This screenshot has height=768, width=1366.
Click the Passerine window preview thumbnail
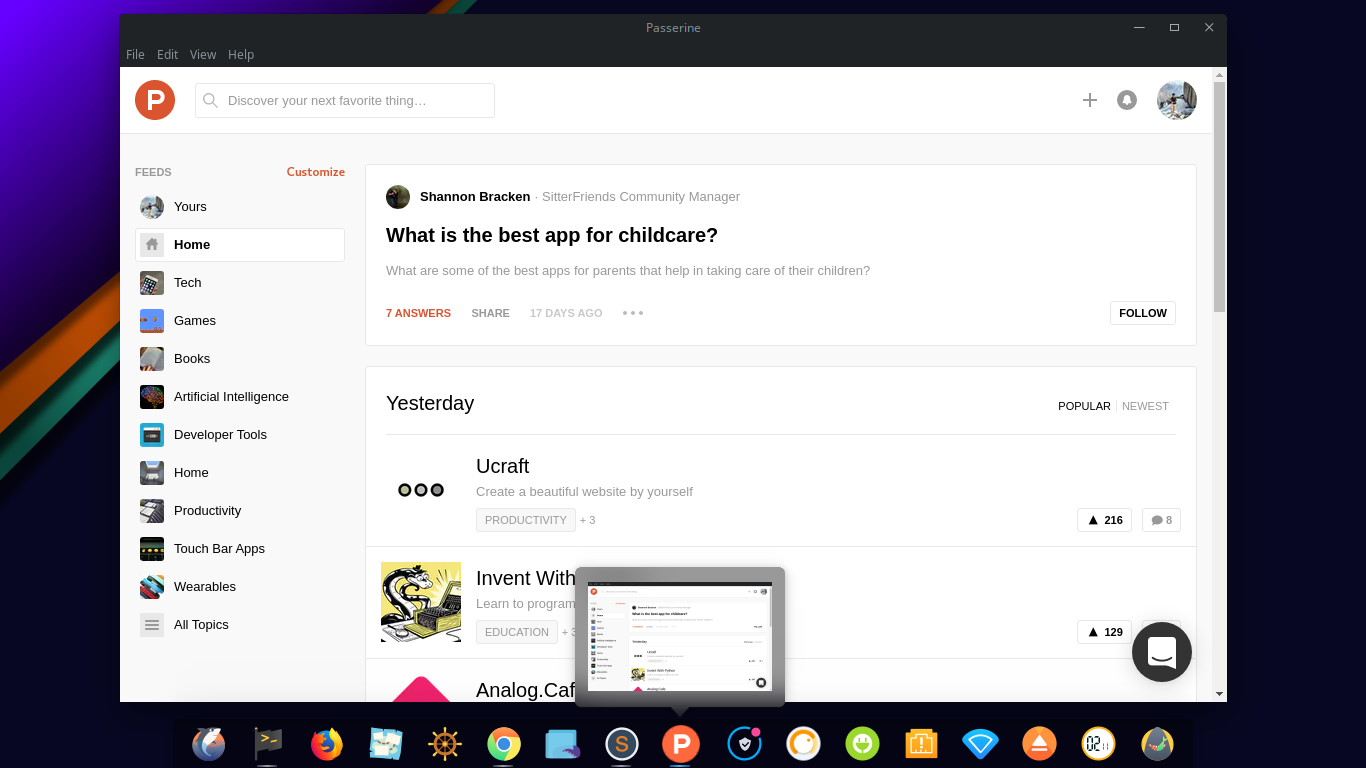coord(680,637)
